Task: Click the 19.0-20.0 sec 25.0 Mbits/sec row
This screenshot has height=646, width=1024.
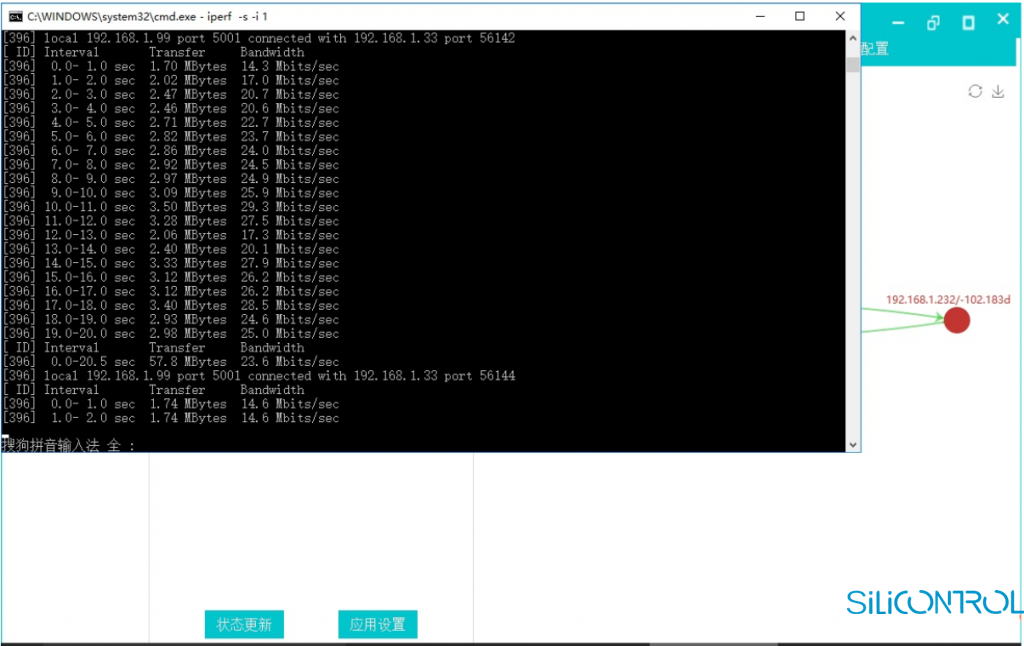Action: 171,334
